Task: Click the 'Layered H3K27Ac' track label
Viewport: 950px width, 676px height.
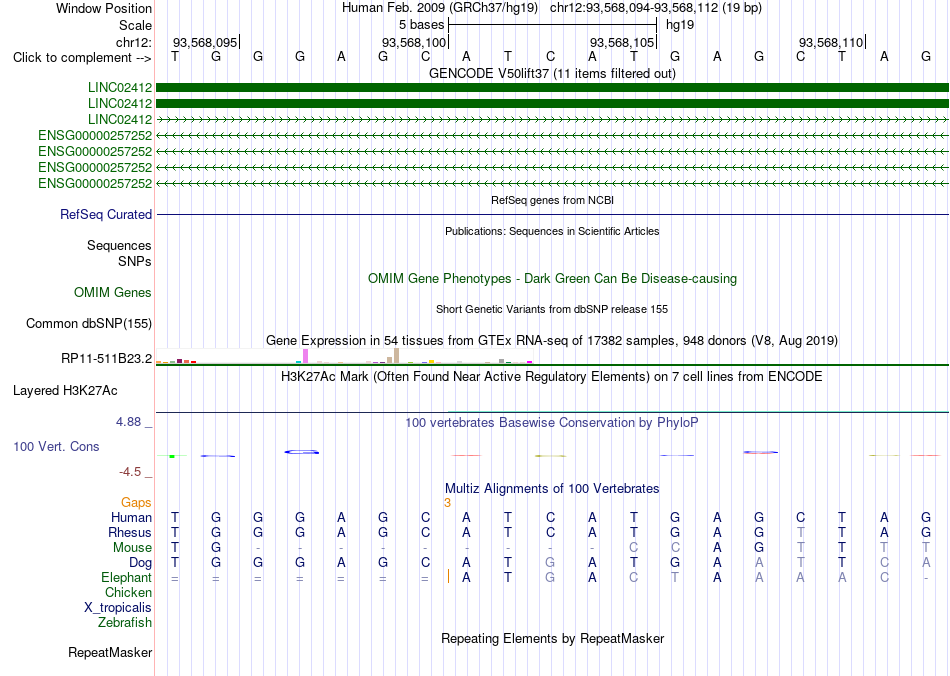Action: [x=65, y=391]
